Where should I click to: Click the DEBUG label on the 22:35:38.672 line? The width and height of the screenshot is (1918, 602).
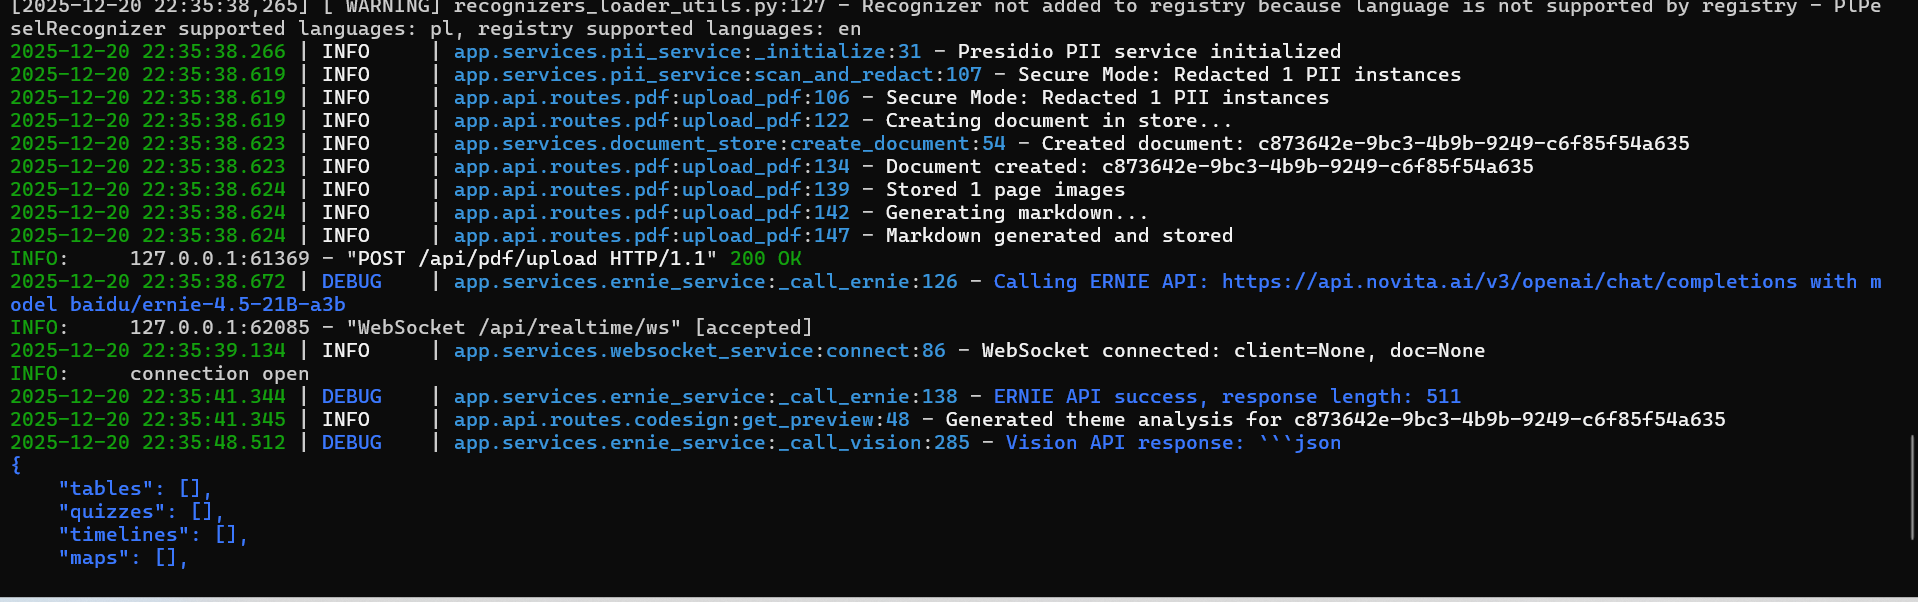(x=351, y=281)
